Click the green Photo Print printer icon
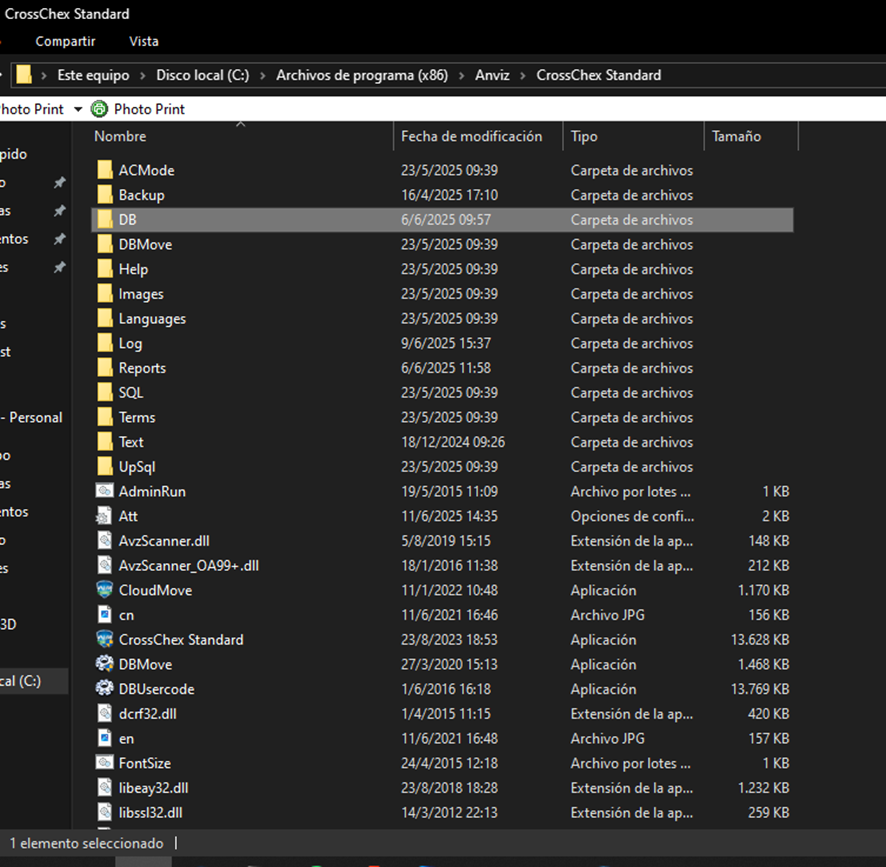Screen dimensions: 886x867 click(99, 109)
